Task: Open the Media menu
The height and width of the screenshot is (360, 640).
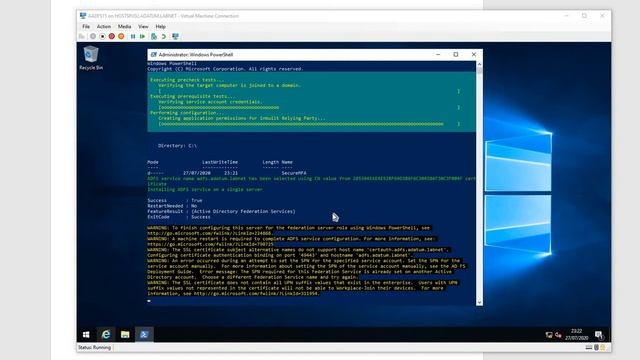Action: point(124,27)
